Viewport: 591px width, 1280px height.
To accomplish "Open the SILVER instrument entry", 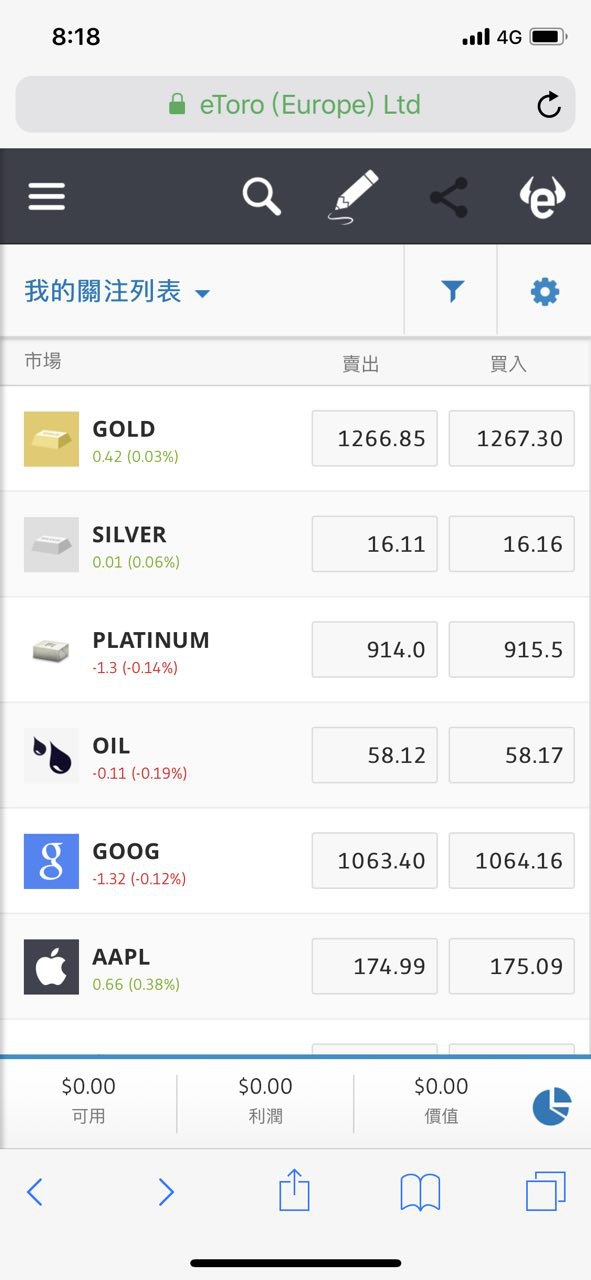I will pos(295,544).
